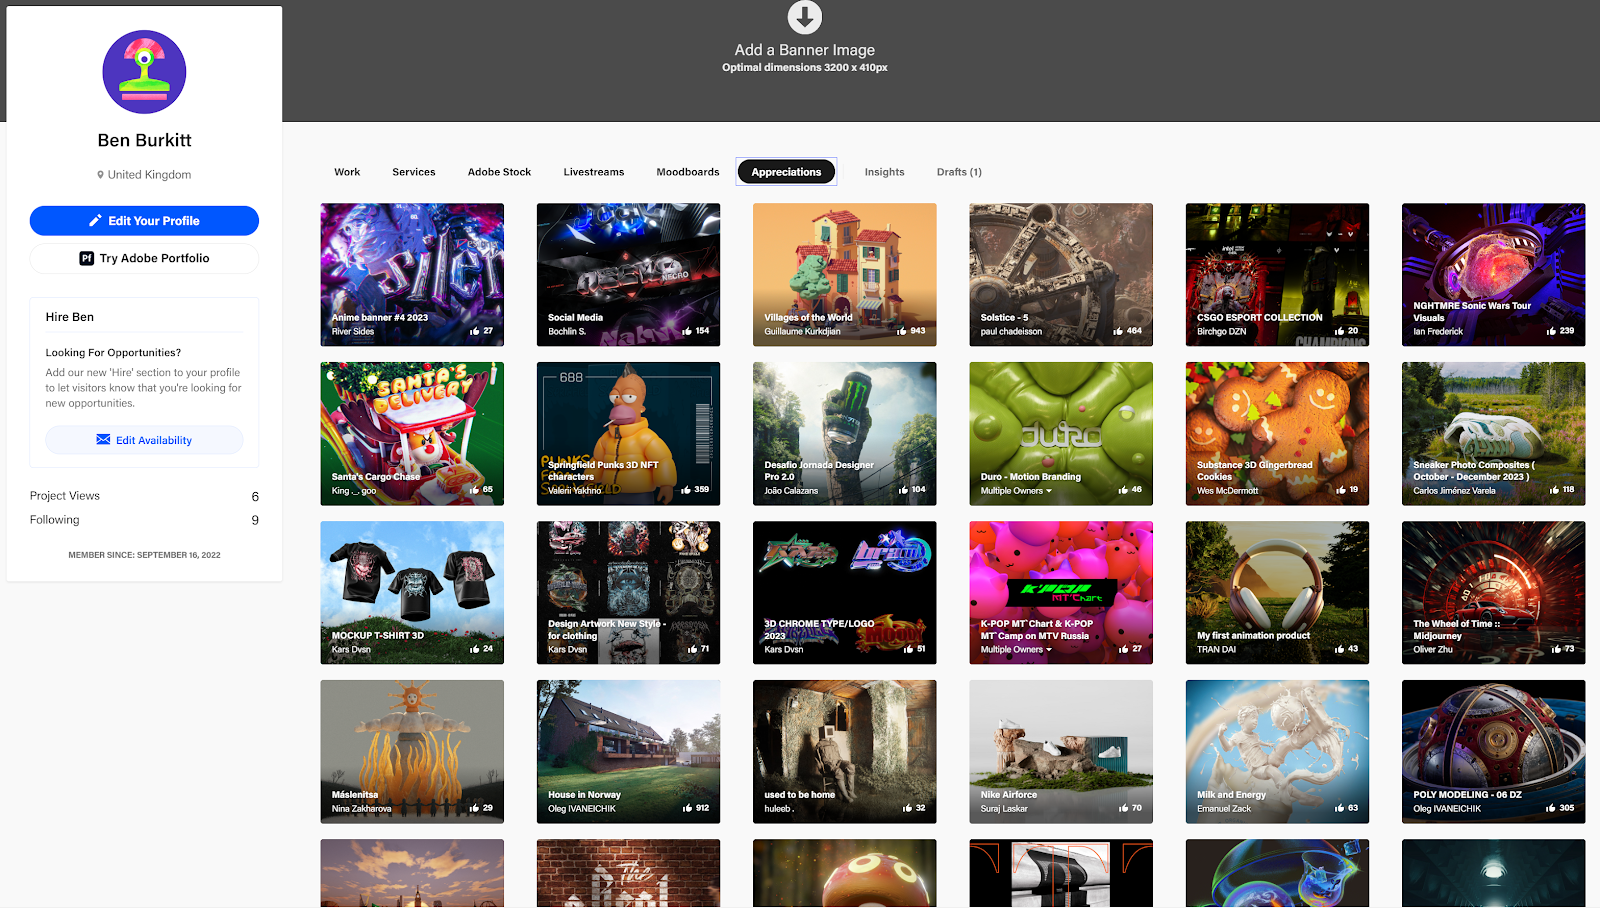The height and width of the screenshot is (908, 1600).
Task: Click thumbs-up icon on 3D CHROME TYPE/LOGO 2023
Action: point(908,649)
